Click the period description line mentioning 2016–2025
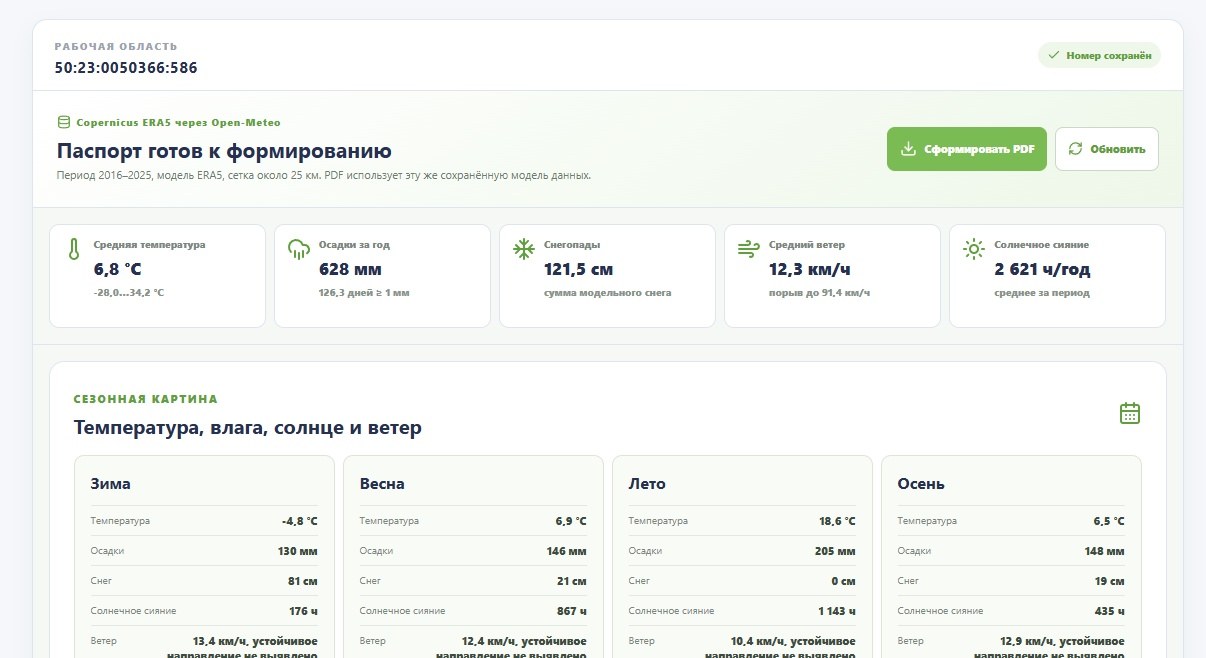This screenshot has width=1206, height=658. click(324, 175)
